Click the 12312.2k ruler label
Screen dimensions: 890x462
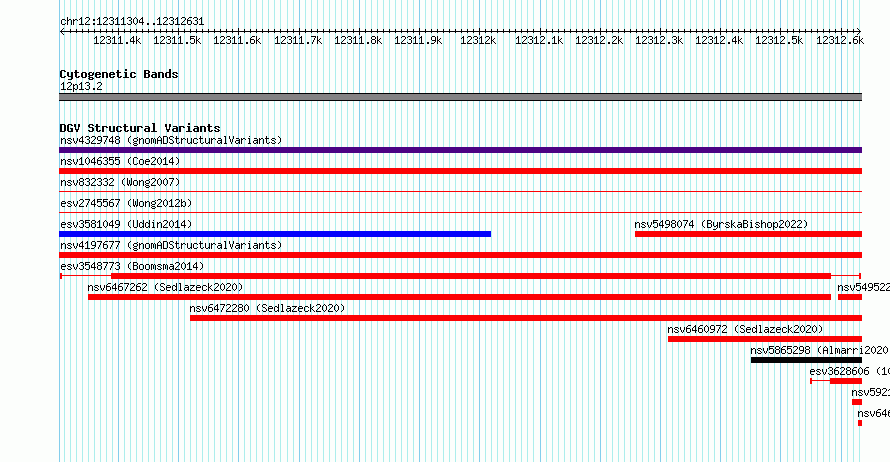[x=599, y=40]
